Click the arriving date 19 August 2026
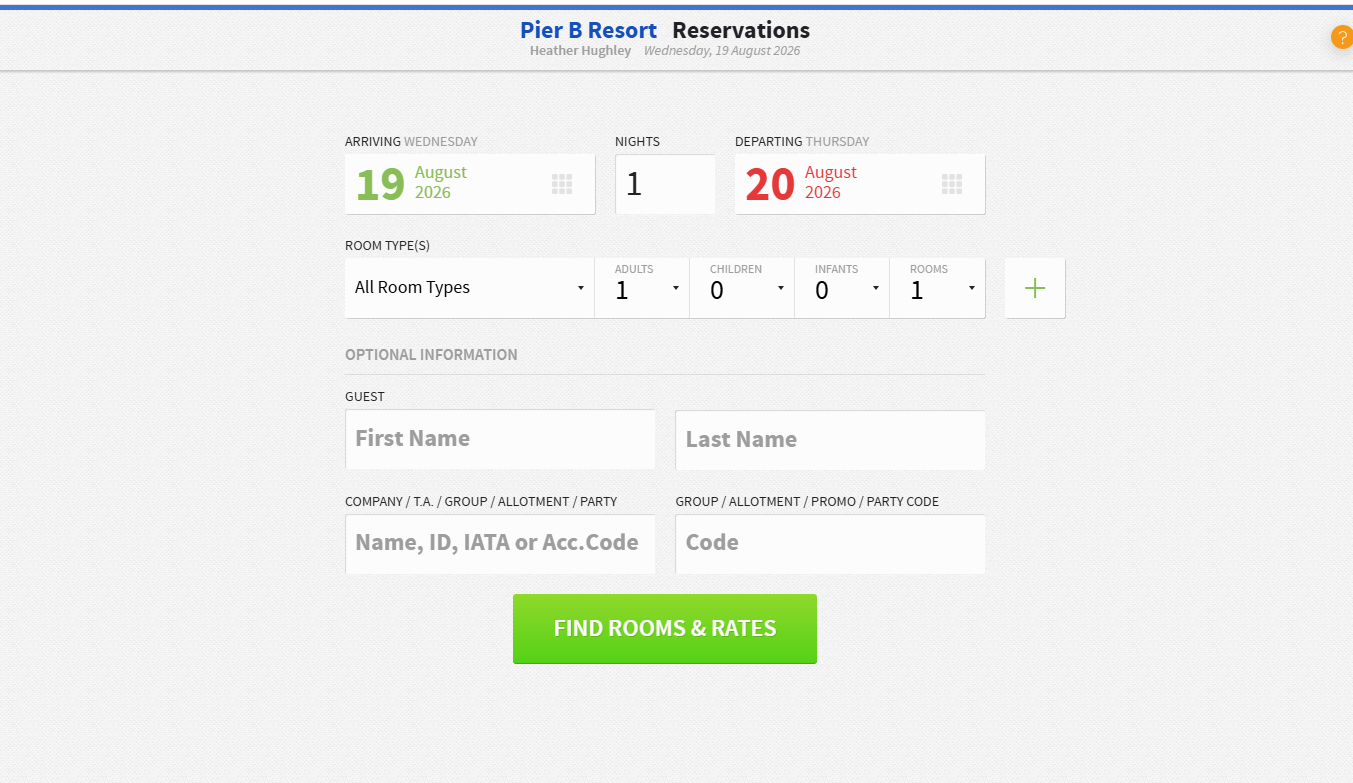The width and height of the screenshot is (1353, 783). click(x=412, y=184)
